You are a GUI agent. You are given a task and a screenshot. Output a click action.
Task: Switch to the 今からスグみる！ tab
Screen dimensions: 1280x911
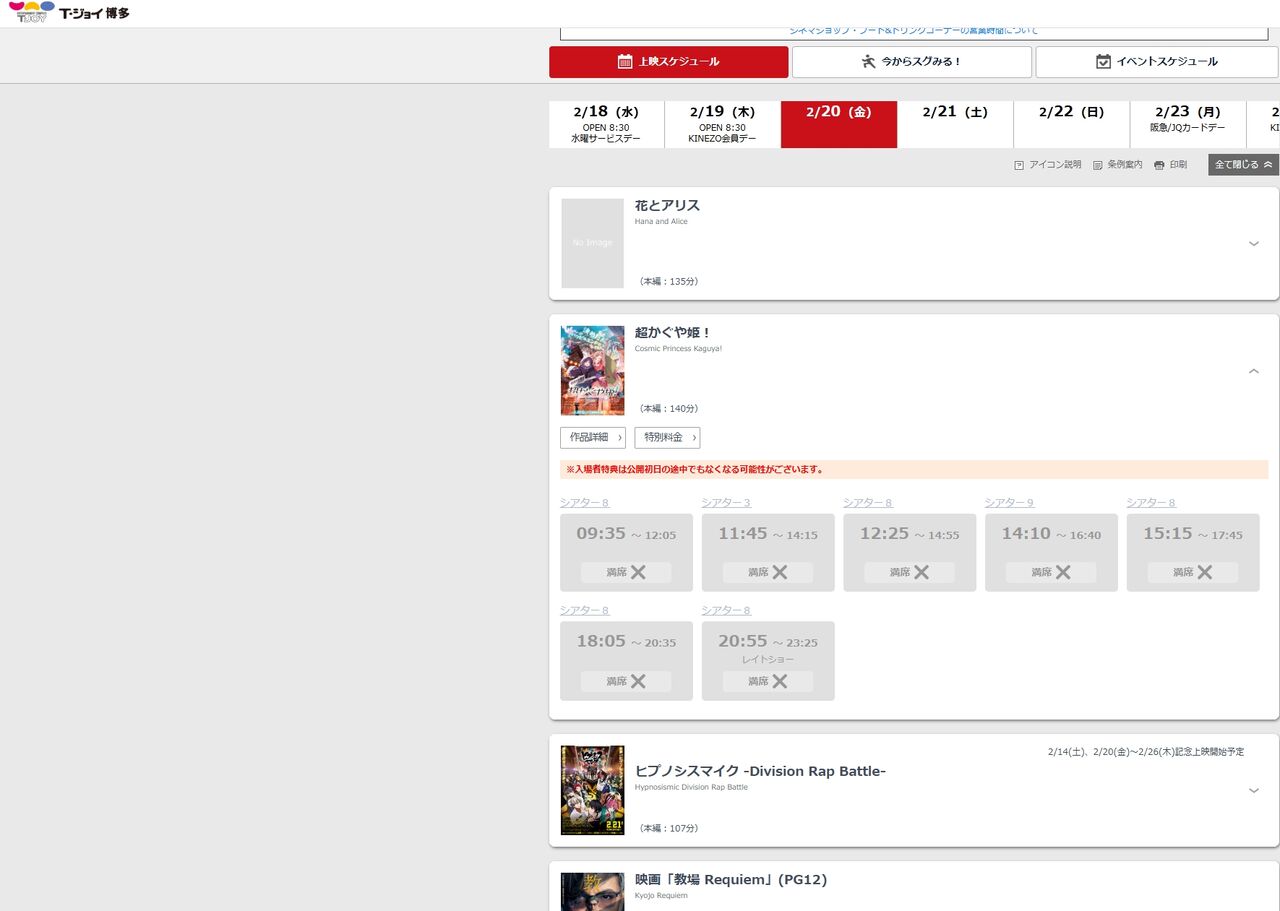point(911,62)
